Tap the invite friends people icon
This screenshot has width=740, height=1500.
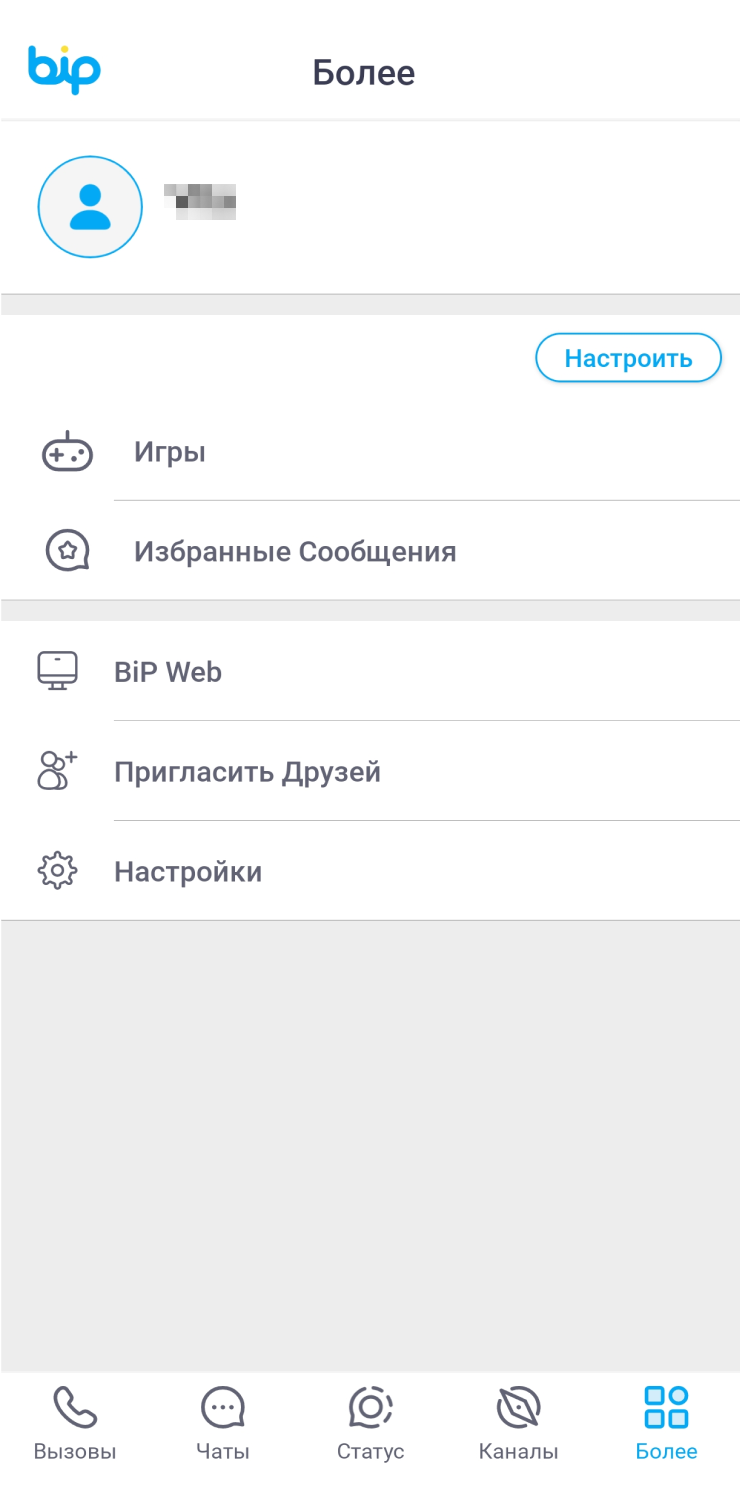tap(57, 771)
